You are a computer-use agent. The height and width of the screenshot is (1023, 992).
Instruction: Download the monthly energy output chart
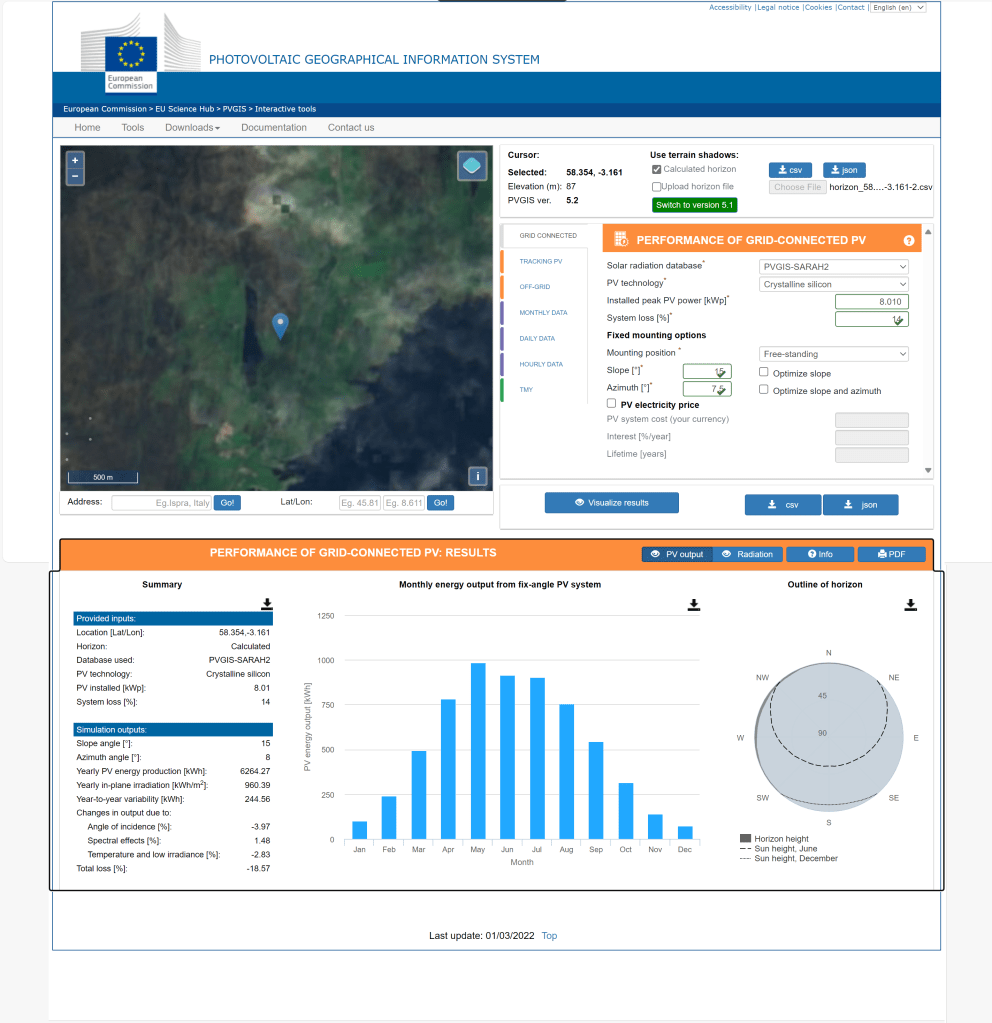[694, 605]
